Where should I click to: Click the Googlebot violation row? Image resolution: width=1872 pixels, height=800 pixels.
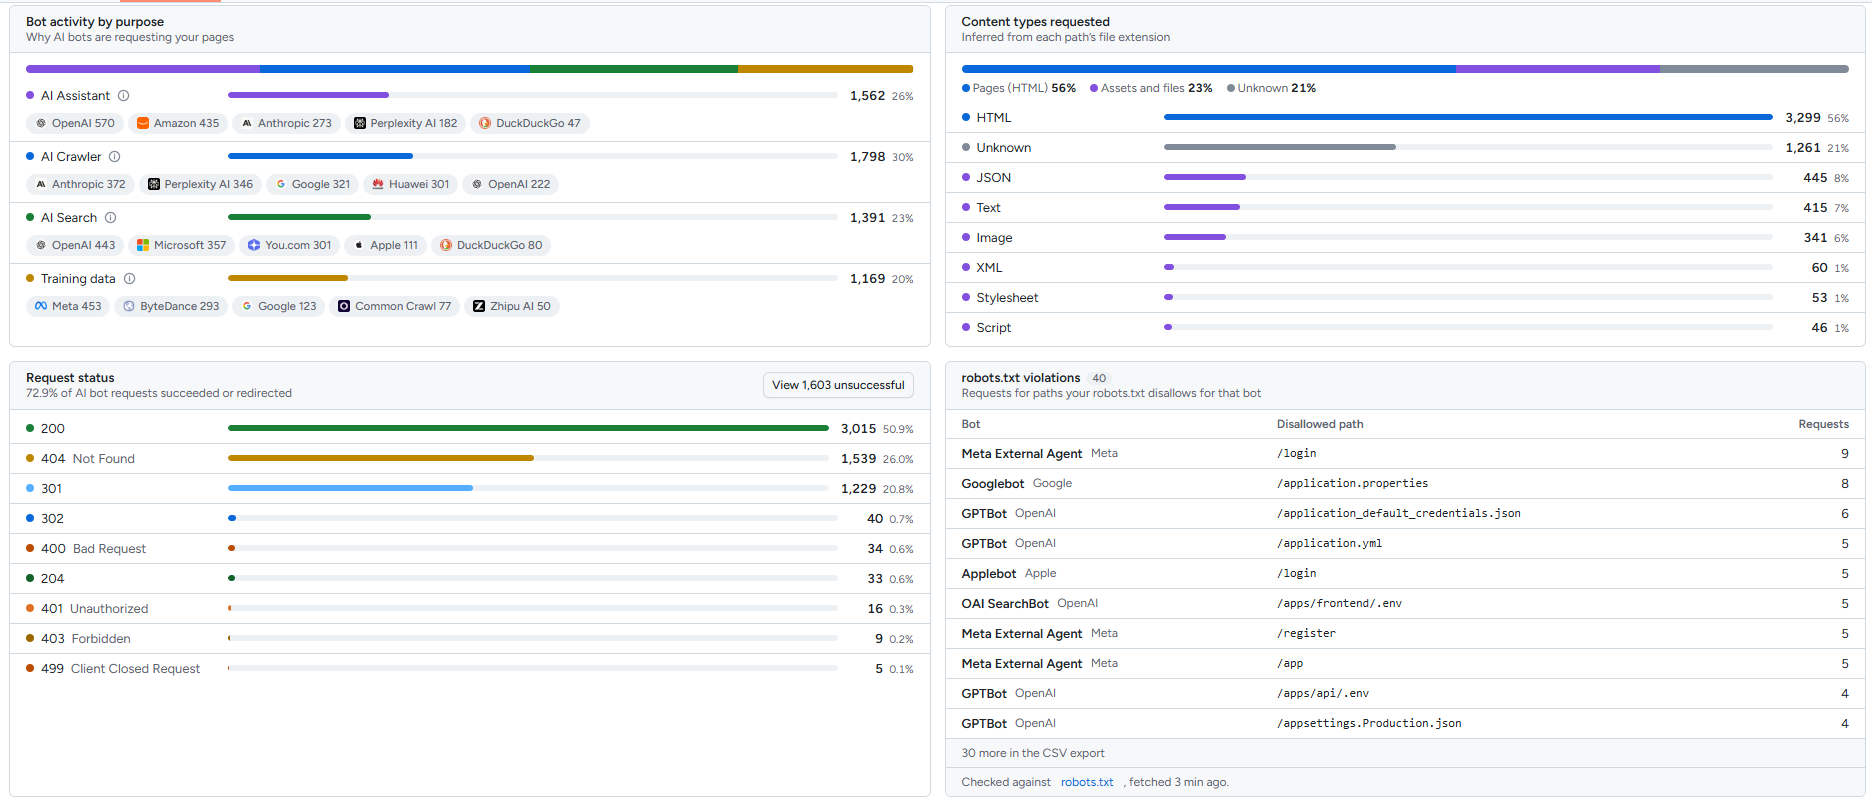click(1405, 484)
